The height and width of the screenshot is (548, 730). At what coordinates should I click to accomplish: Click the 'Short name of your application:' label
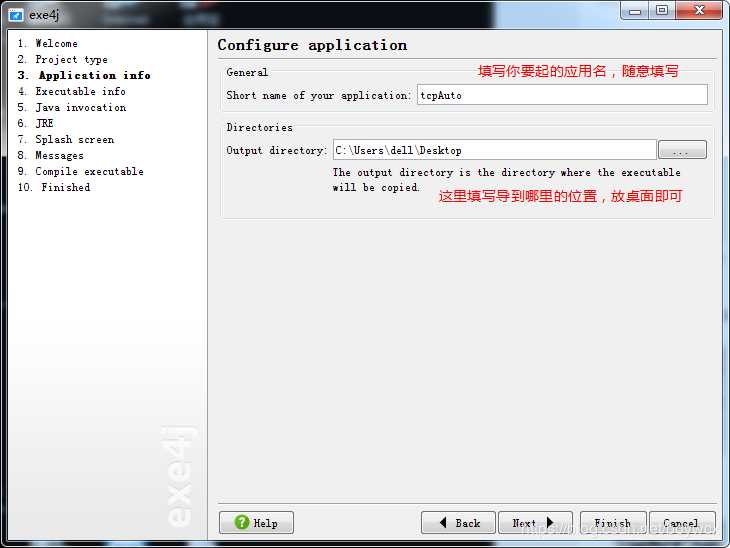click(x=319, y=95)
